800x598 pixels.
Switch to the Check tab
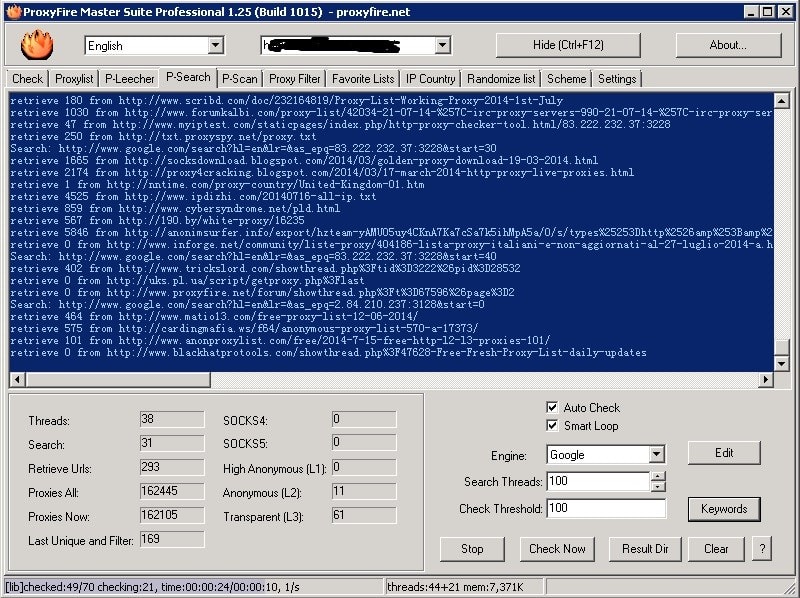pos(28,79)
